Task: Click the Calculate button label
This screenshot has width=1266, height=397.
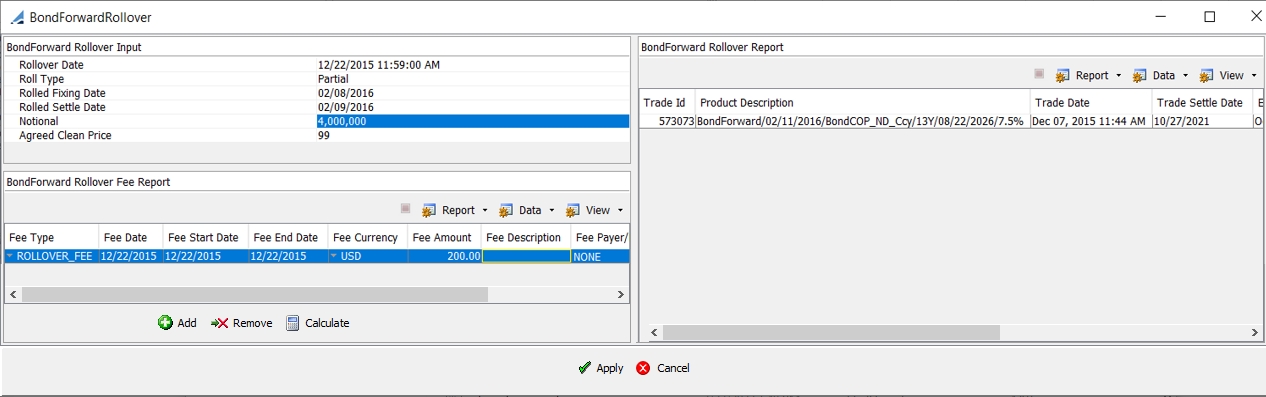Action: pos(327,323)
